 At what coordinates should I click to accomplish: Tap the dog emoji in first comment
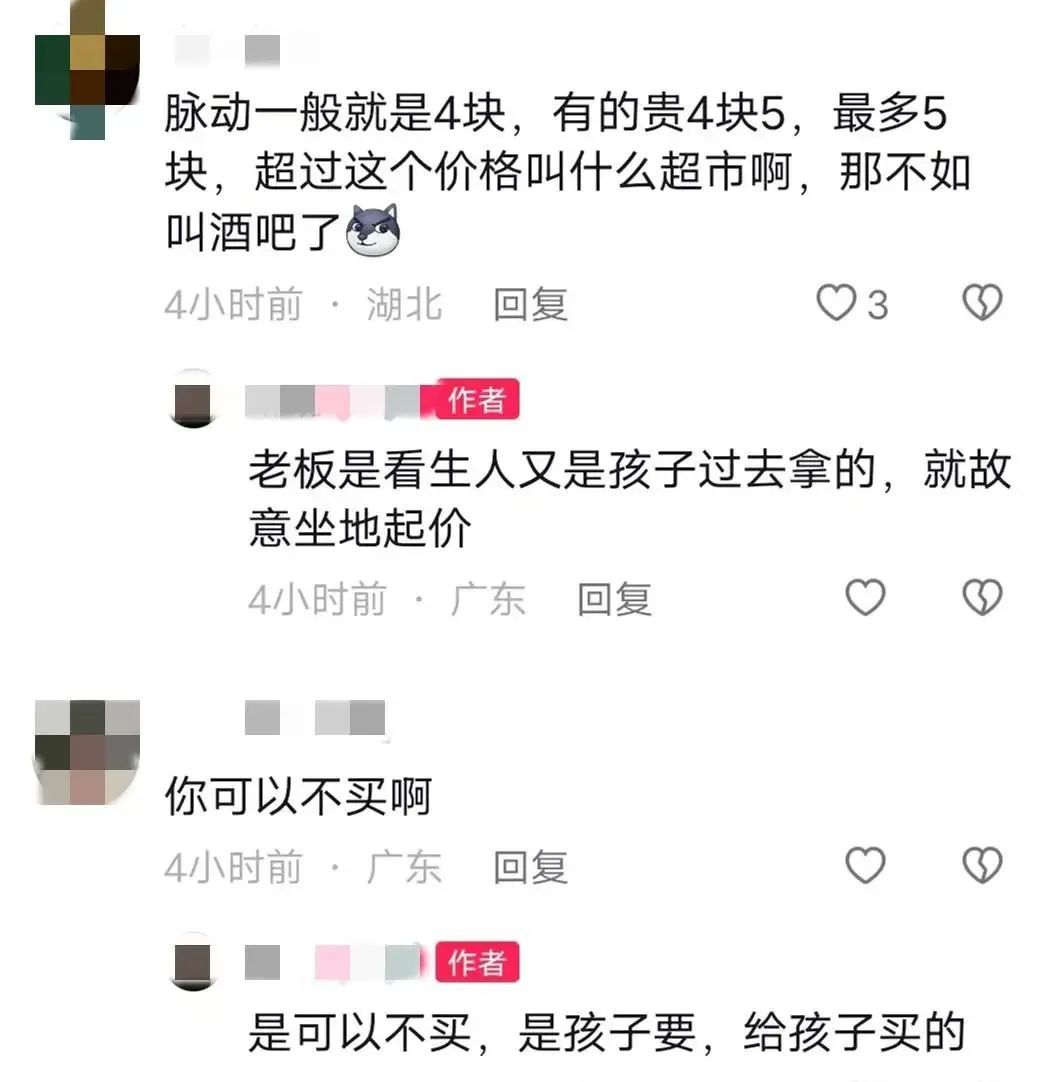click(x=373, y=230)
